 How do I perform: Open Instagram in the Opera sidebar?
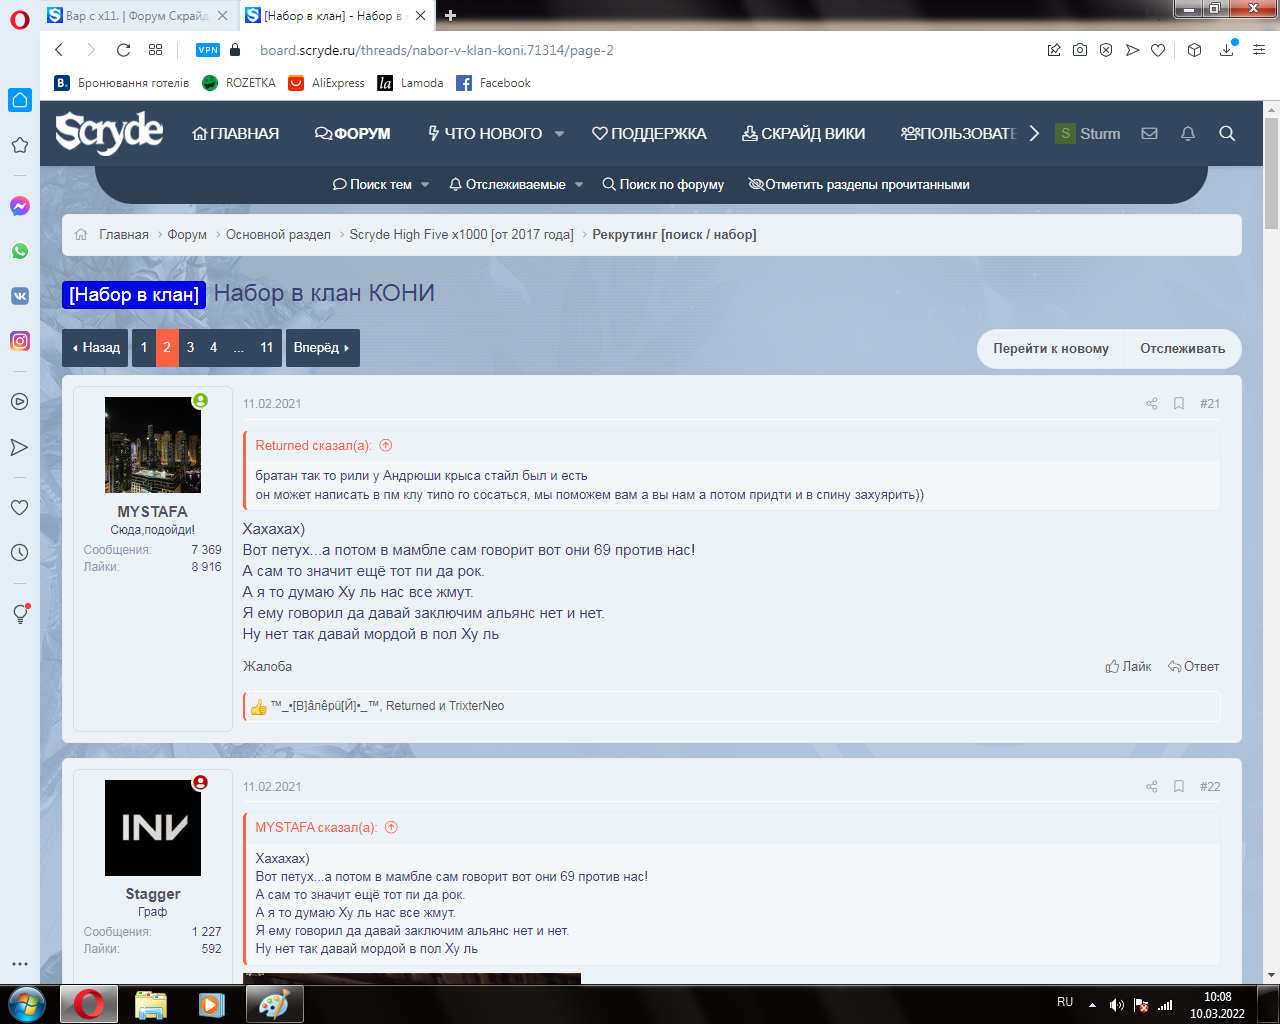(19, 341)
